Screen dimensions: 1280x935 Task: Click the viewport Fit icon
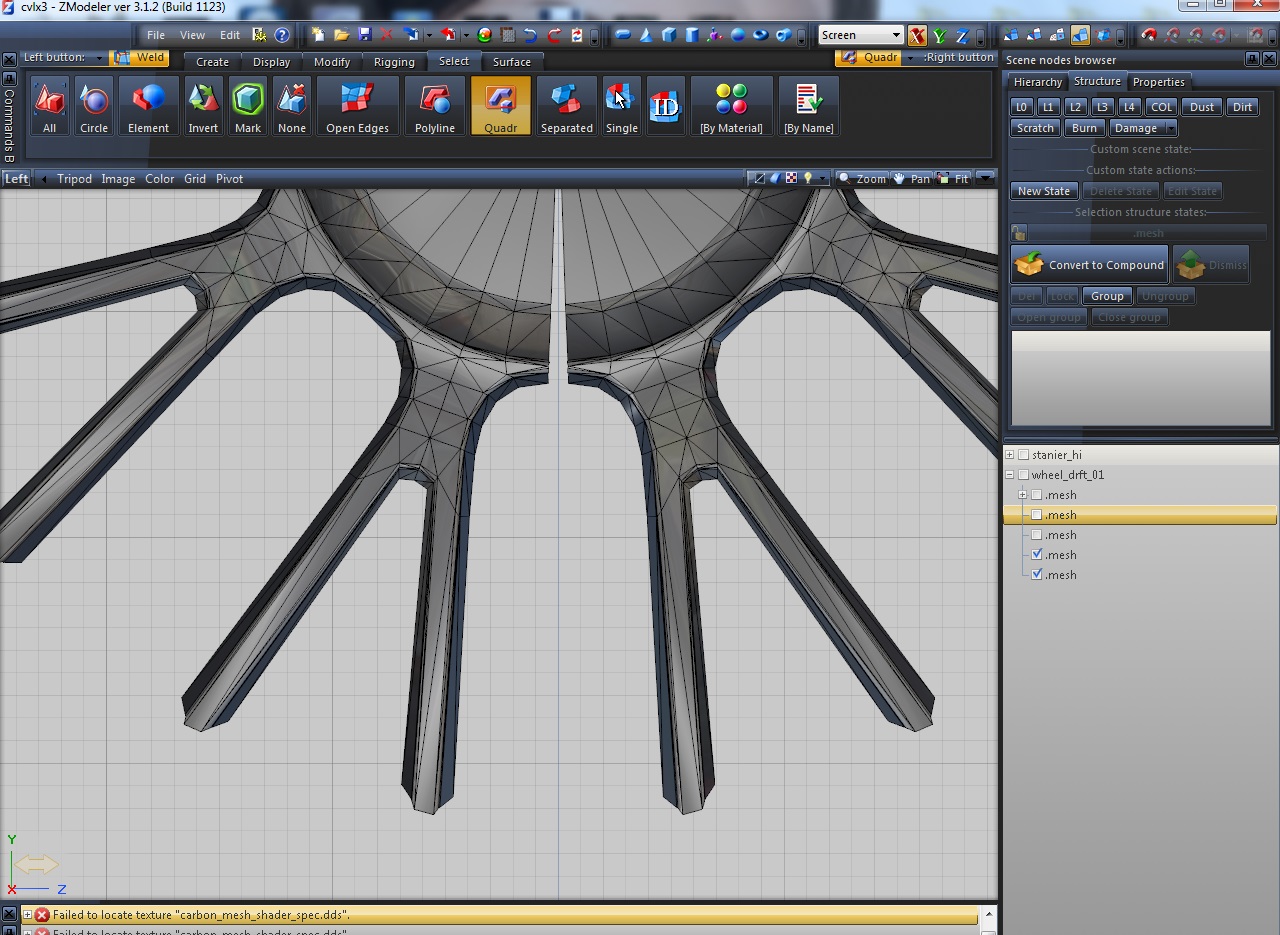point(953,179)
